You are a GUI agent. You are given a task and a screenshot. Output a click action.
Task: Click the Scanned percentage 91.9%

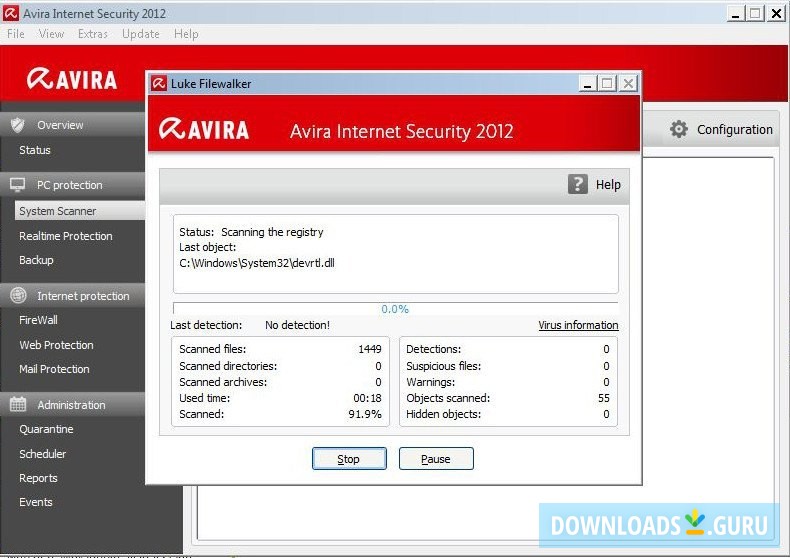coord(365,414)
